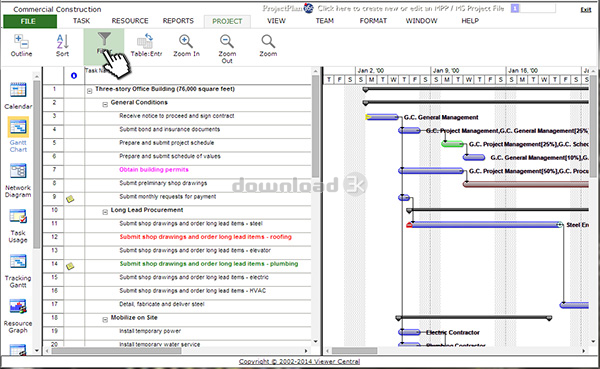
Task: Collapse the Mobilize on Site group
Action: click(x=105, y=320)
